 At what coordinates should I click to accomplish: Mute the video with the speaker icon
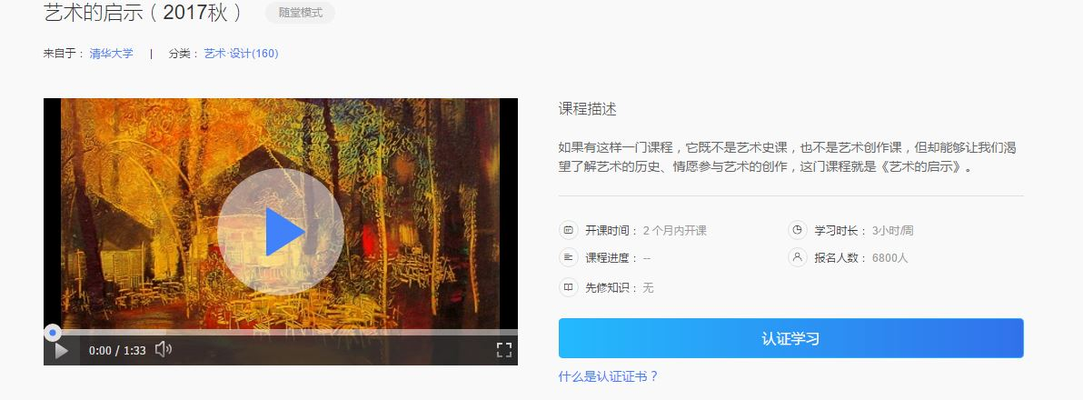tap(163, 350)
